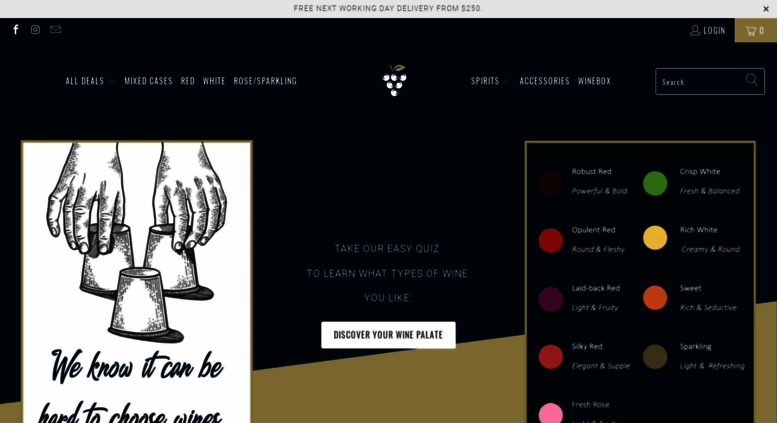
Task: Click the green Crisp White color circle
Action: click(x=655, y=183)
